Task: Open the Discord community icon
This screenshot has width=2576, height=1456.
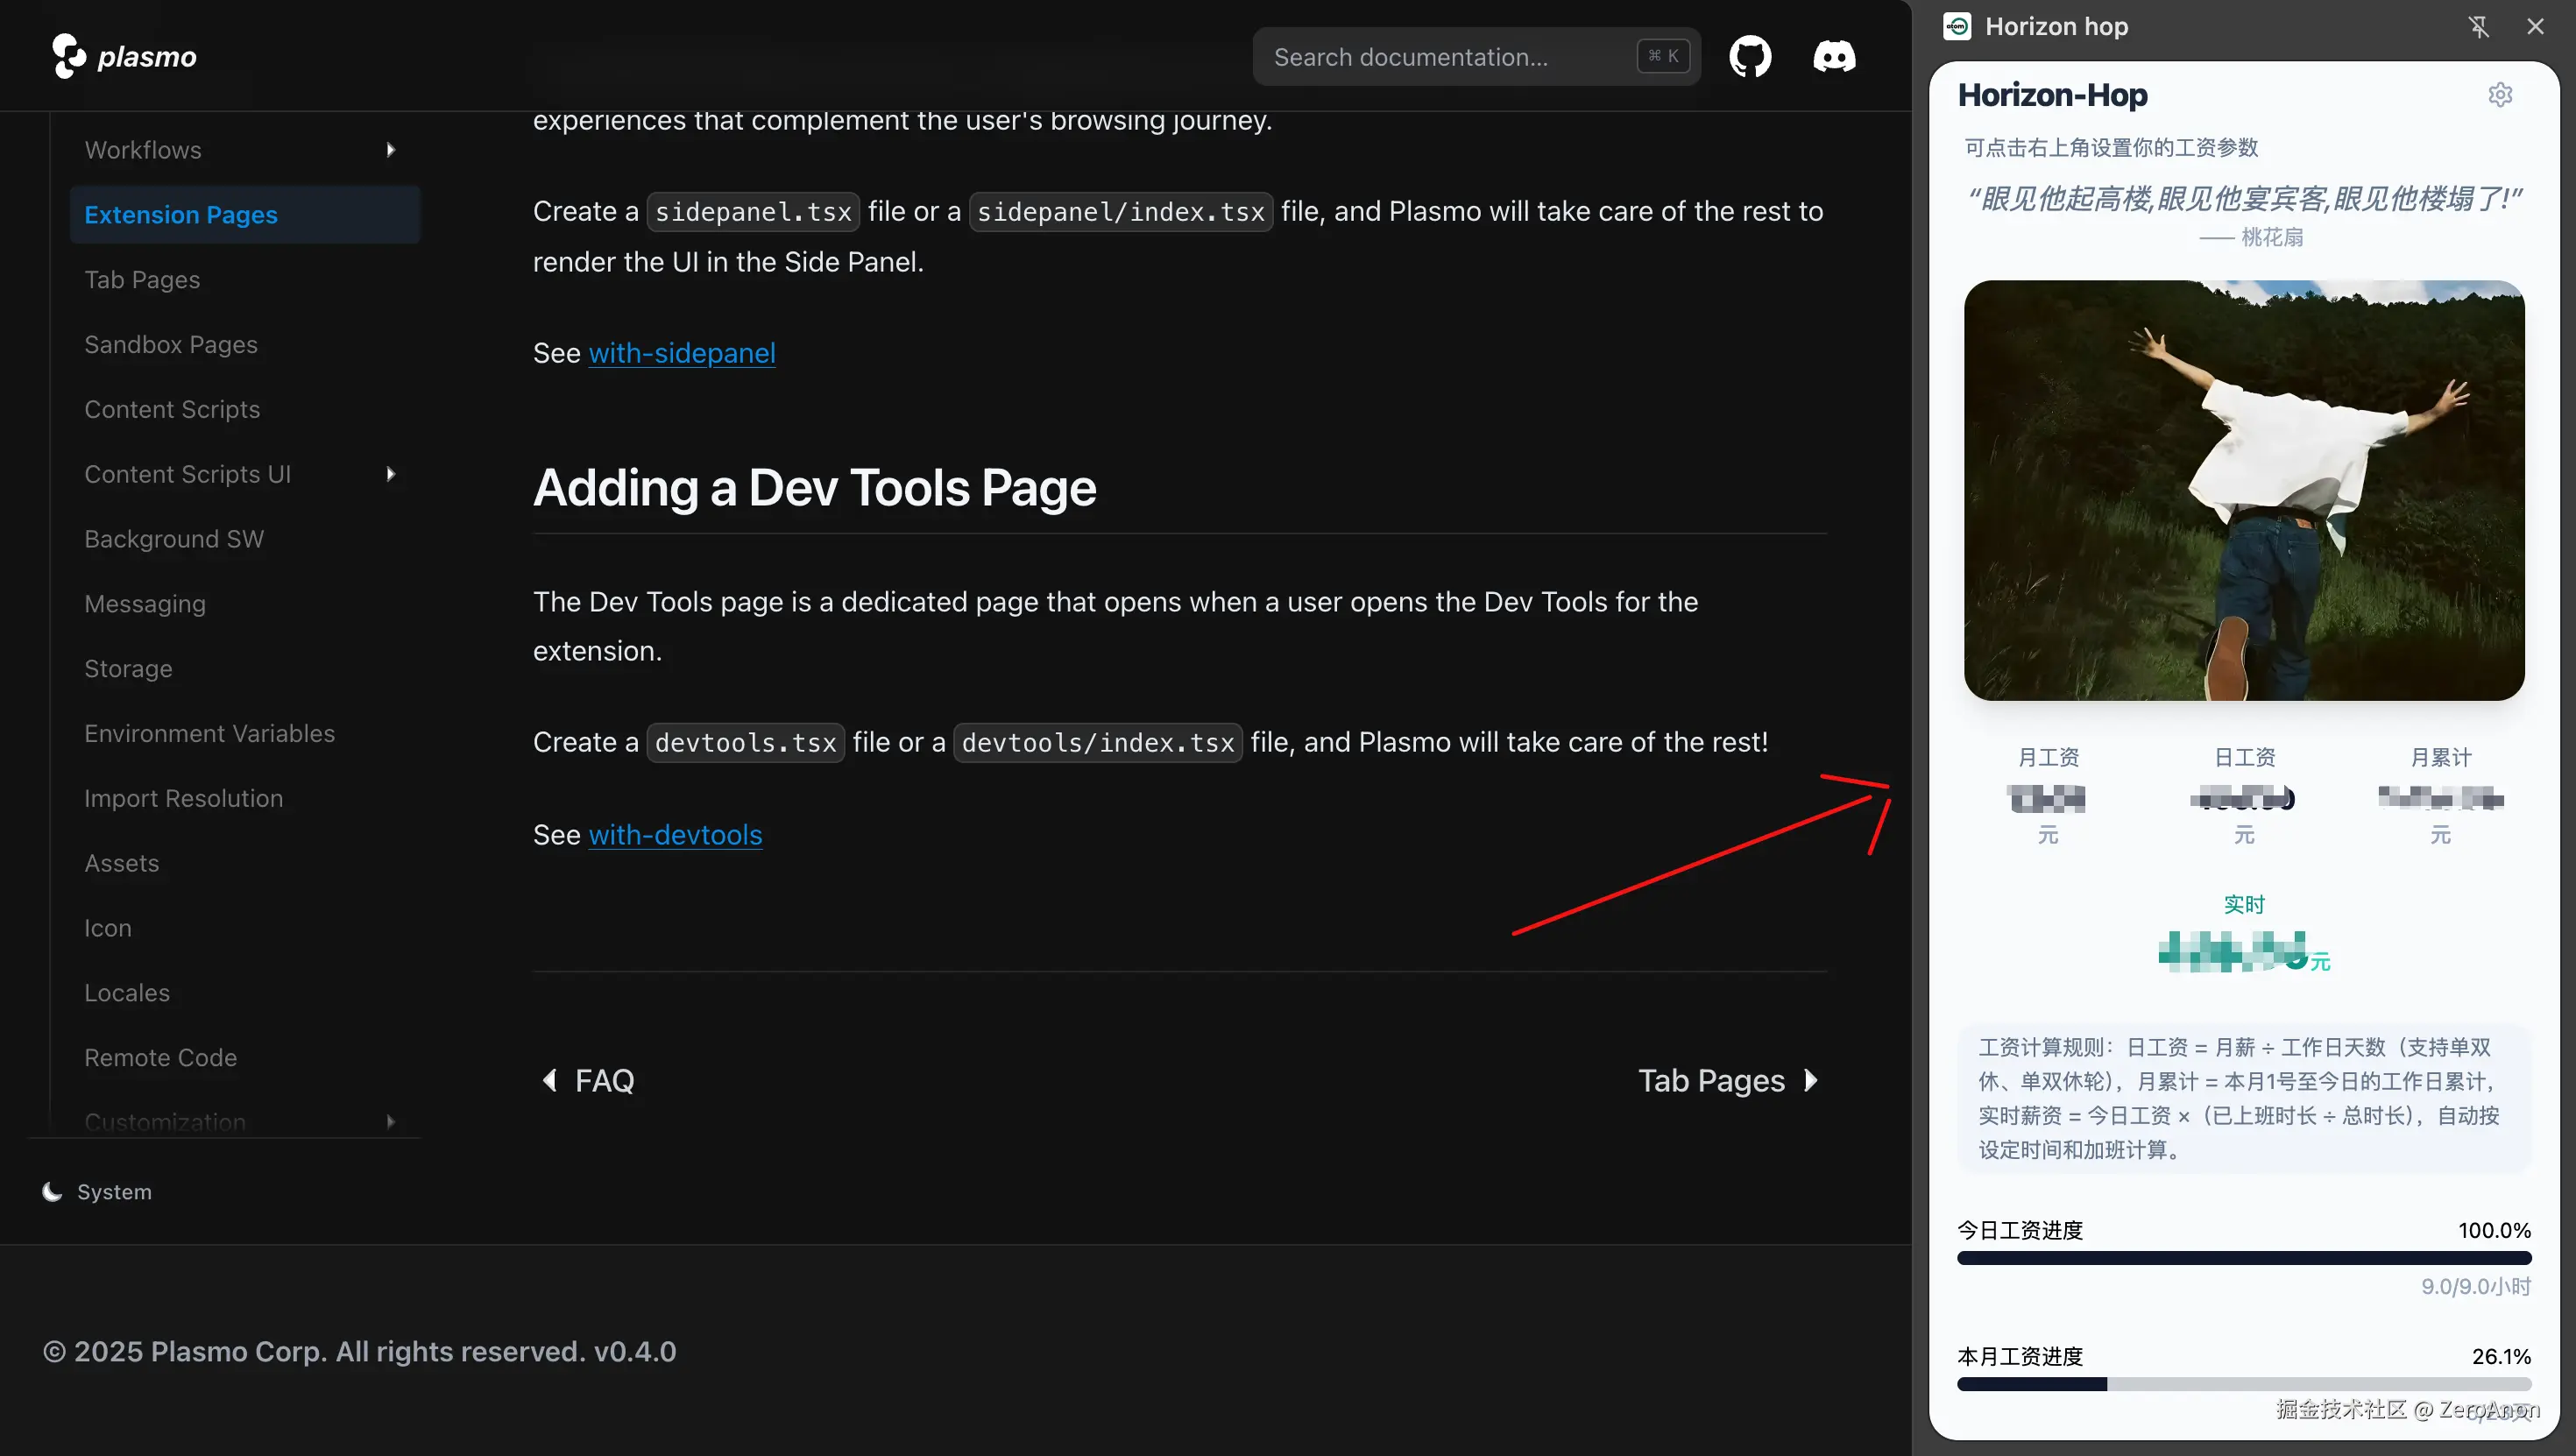Action: coord(1834,56)
